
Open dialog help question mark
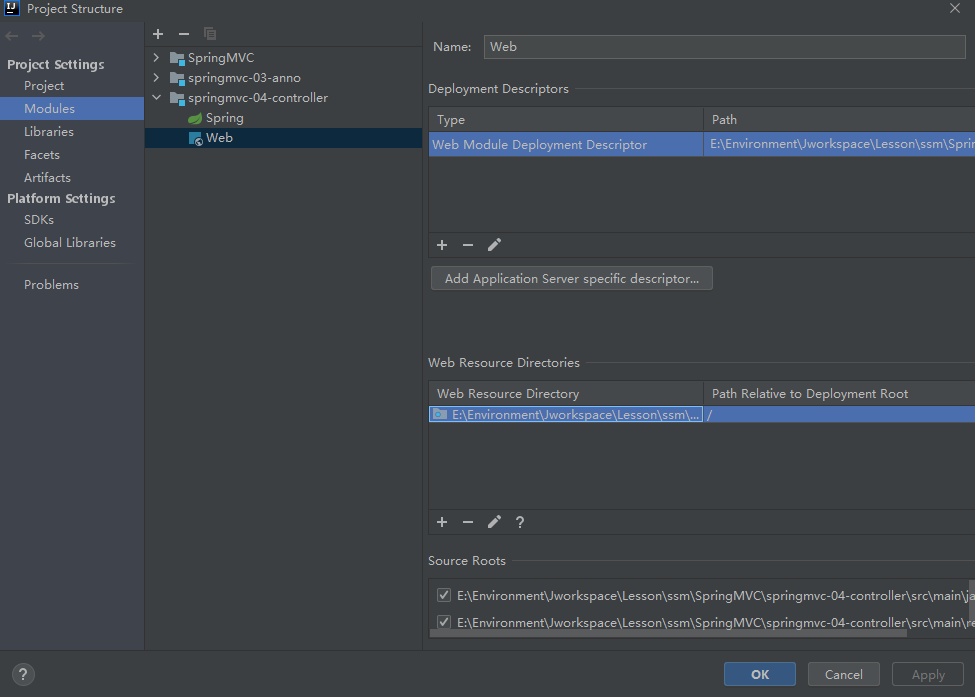click(23, 674)
